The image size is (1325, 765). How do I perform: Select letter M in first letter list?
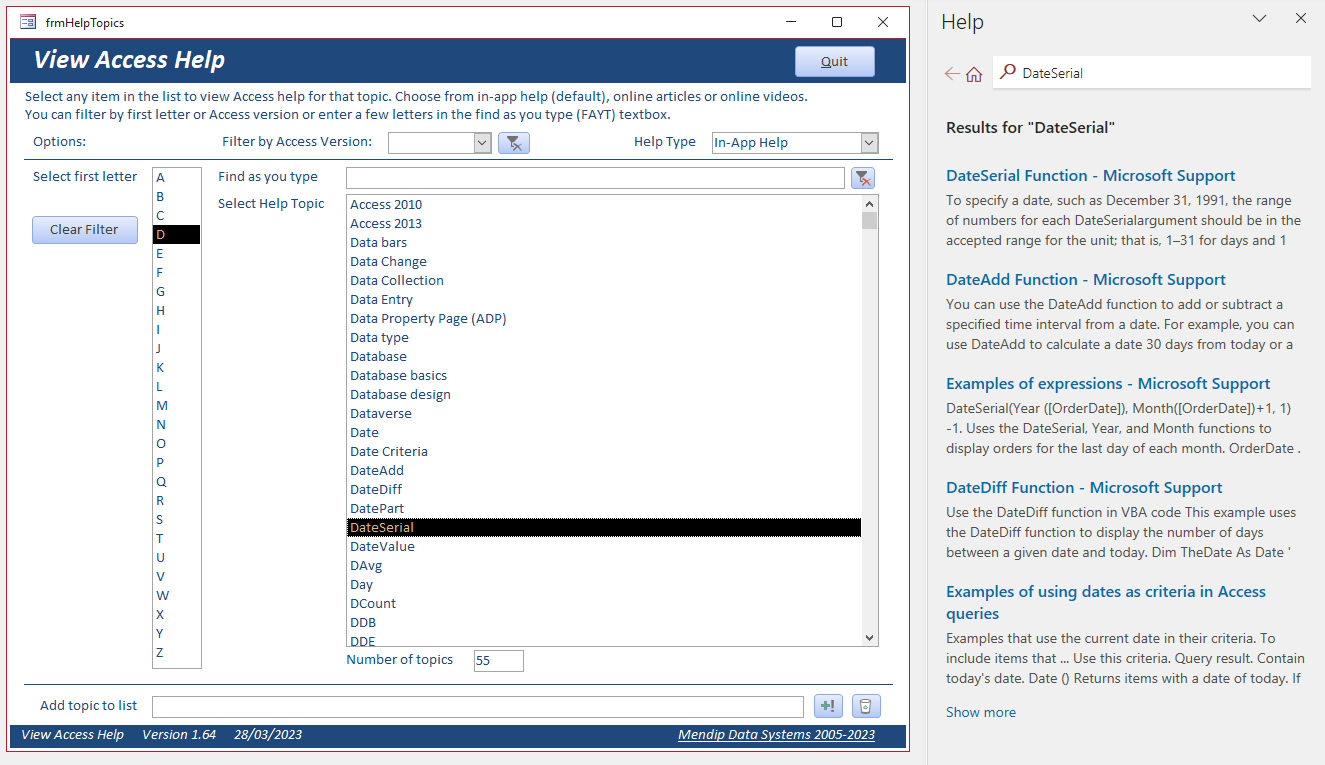(x=177, y=406)
